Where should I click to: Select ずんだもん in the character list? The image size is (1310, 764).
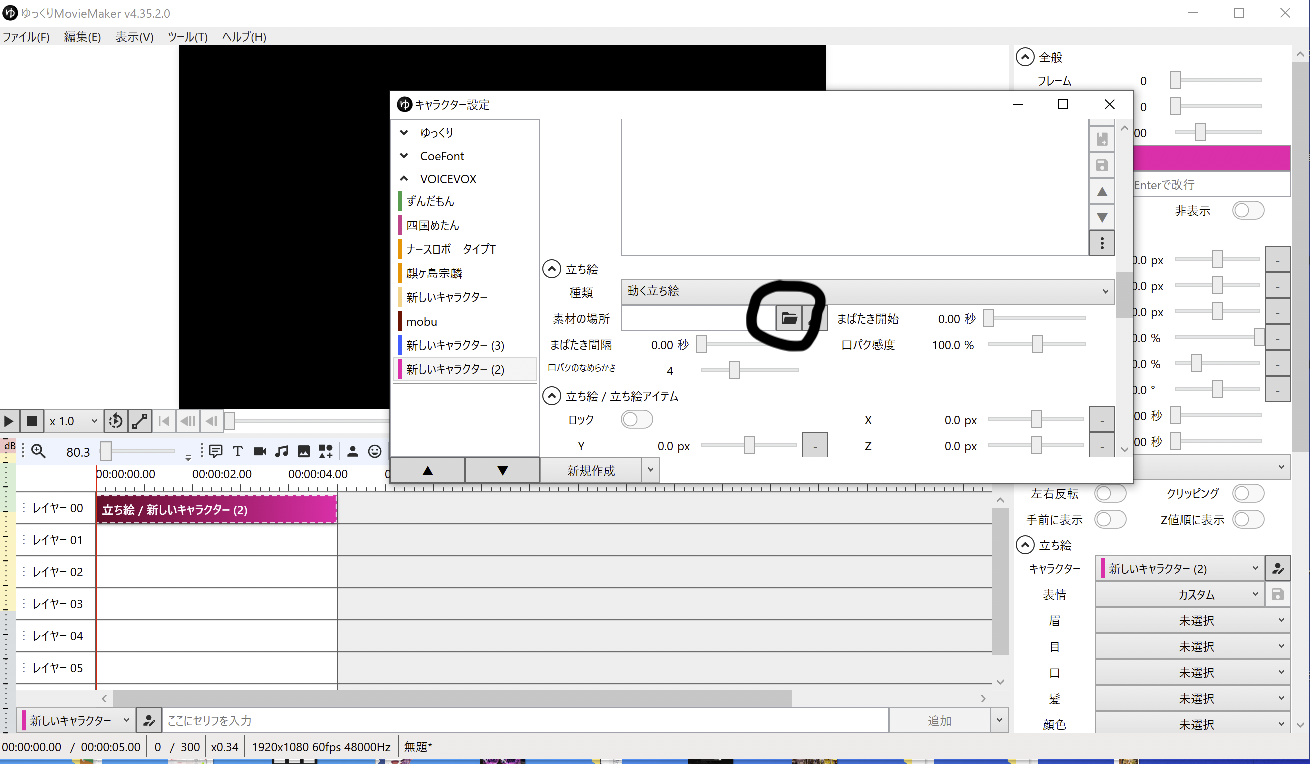coord(431,201)
